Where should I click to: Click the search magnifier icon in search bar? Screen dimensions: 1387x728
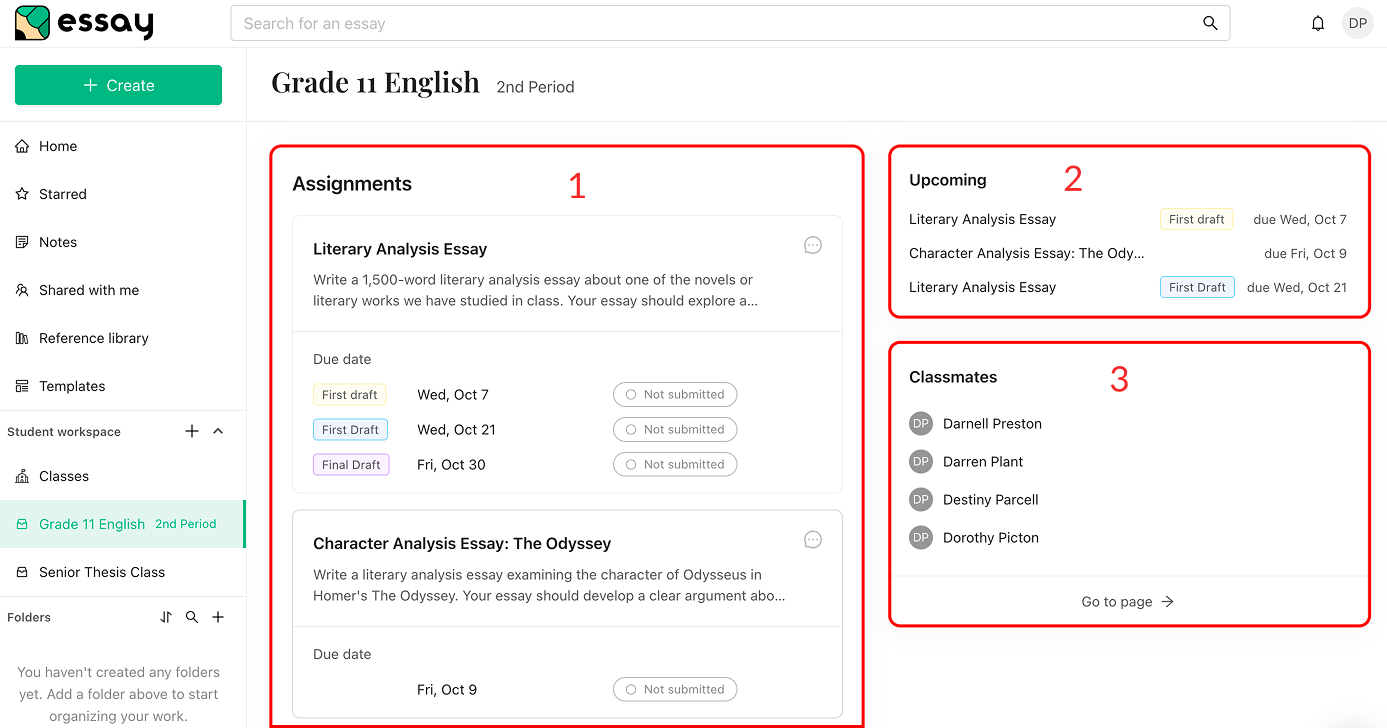click(1210, 24)
